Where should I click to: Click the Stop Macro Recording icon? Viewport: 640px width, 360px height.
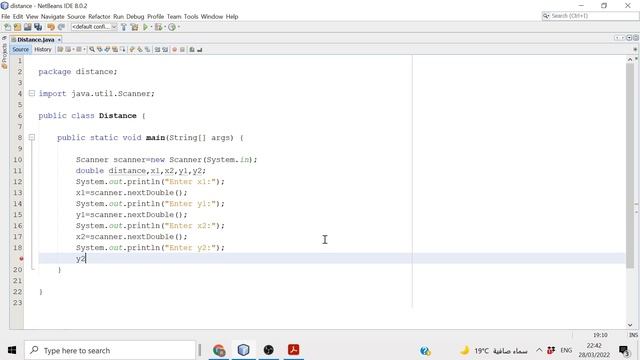[x=182, y=49]
